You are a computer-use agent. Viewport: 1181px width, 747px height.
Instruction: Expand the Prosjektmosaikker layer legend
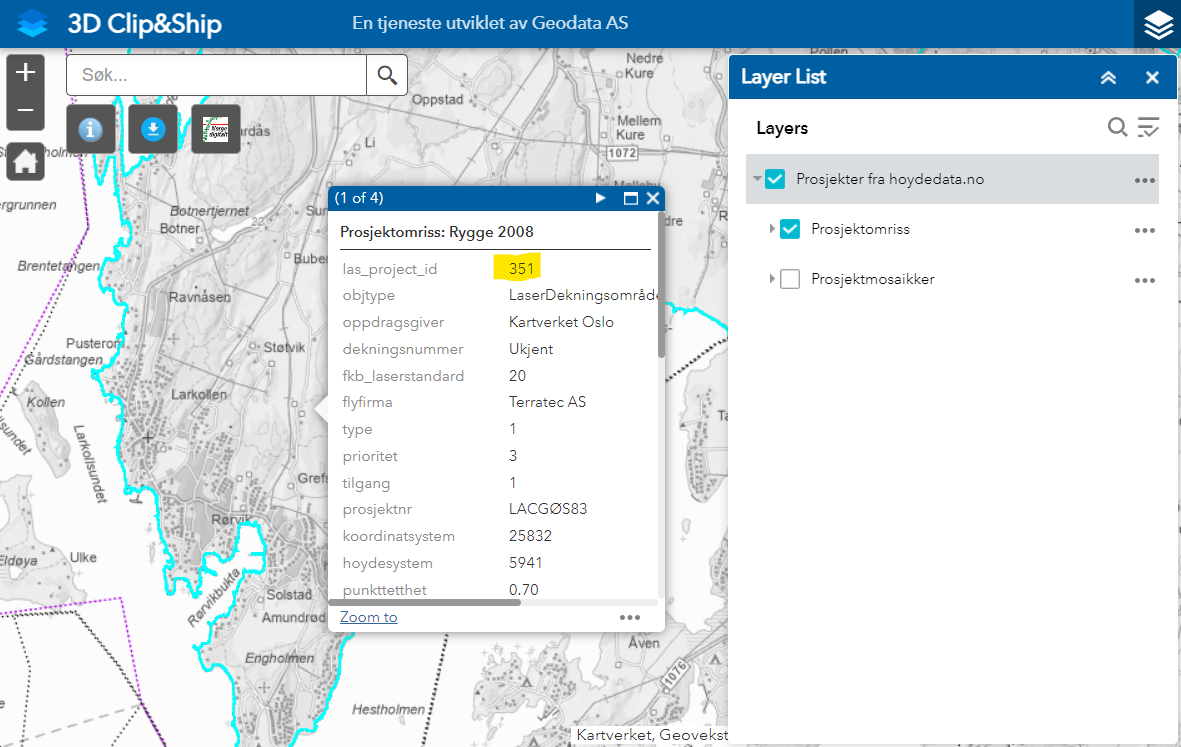tap(772, 279)
